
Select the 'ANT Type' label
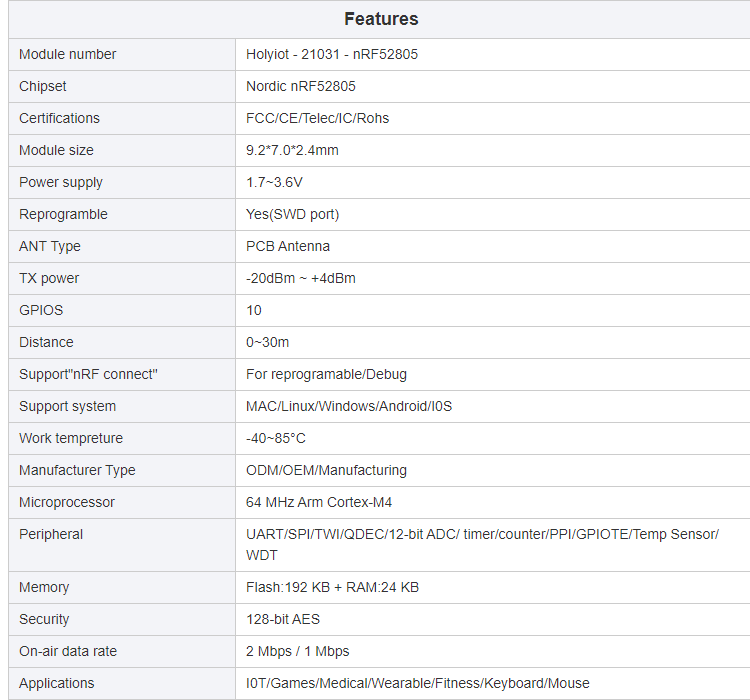tap(50, 246)
